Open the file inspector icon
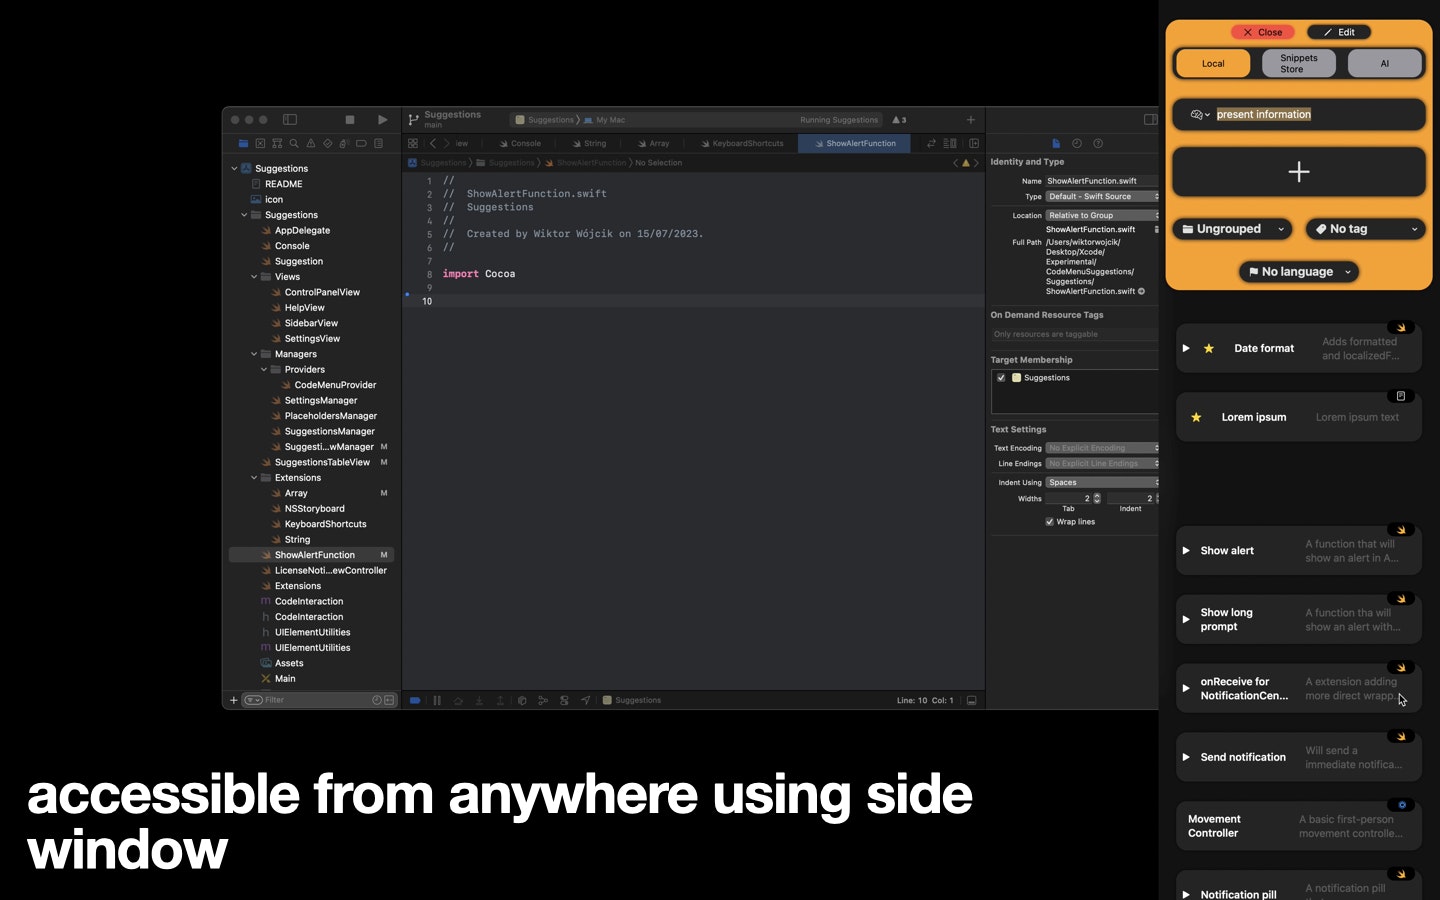Viewport: 1440px width, 900px height. pyautogui.click(x=1056, y=143)
